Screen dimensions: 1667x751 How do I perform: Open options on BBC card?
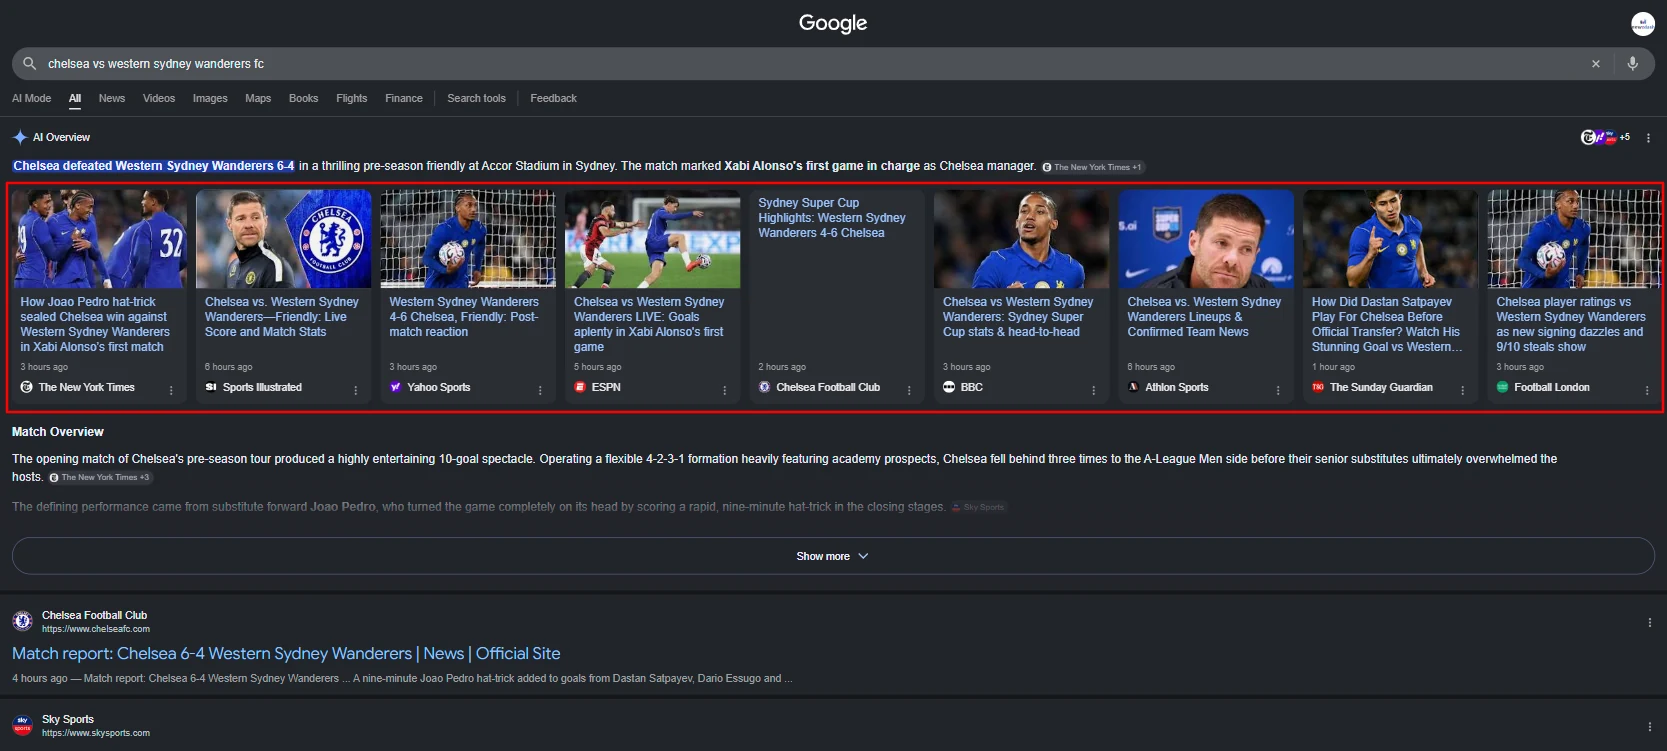click(x=1093, y=391)
